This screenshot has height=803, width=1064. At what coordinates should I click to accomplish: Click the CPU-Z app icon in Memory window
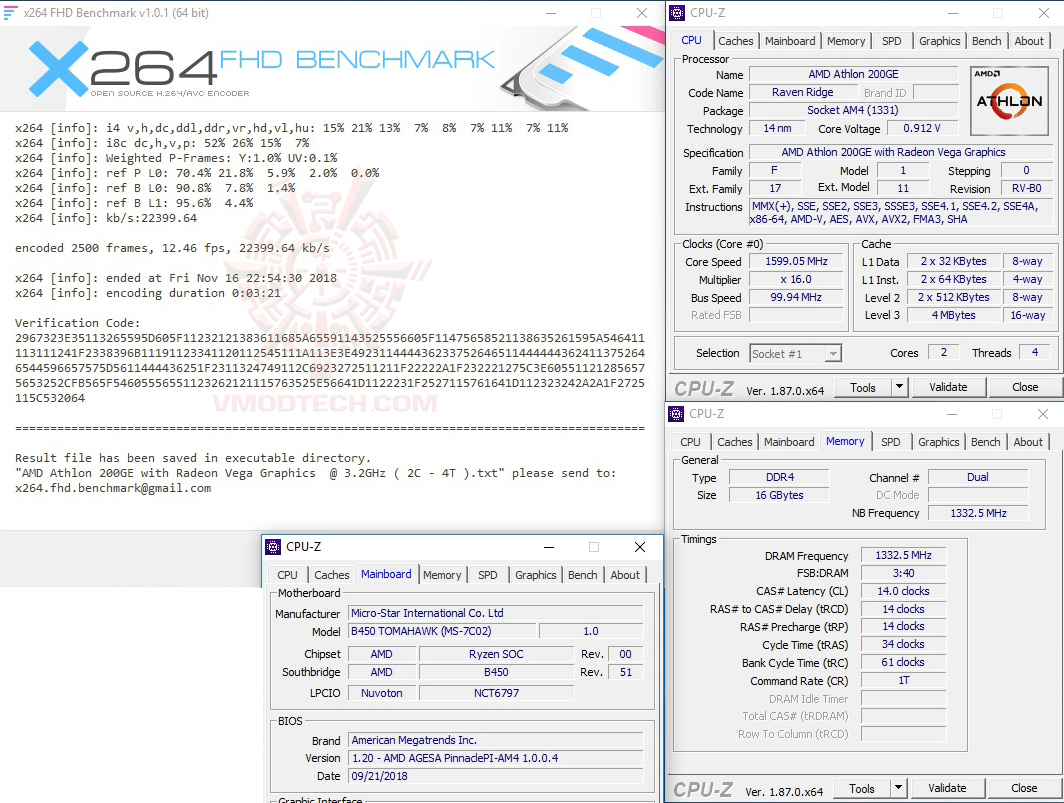click(676, 413)
